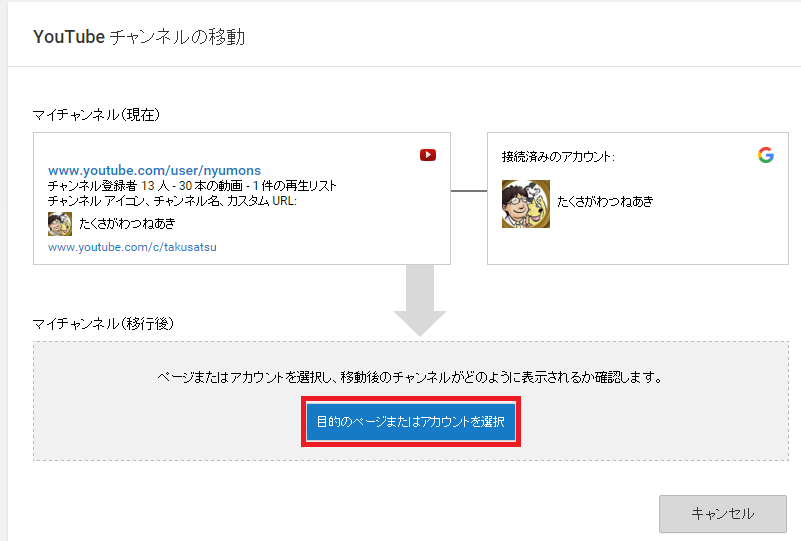The height and width of the screenshot is (541, 801).
Task: Click the small channel avatar thumbnail
Action: (x=60, y=224)
